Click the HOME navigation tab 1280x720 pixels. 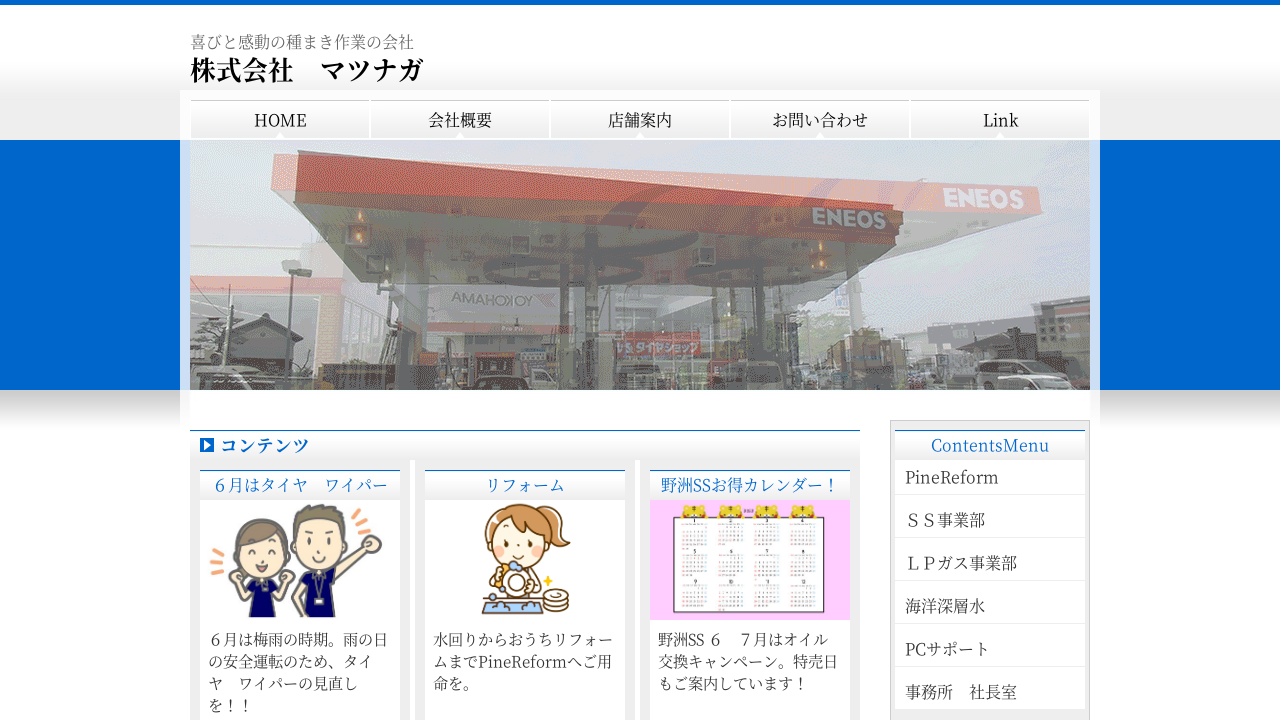(x=280, y=120)
